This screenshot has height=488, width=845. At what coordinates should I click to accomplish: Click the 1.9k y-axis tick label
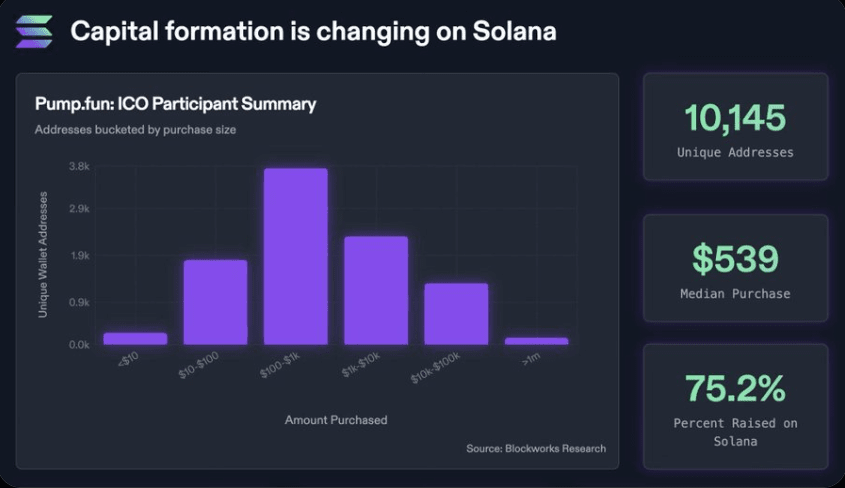(79, 255)
